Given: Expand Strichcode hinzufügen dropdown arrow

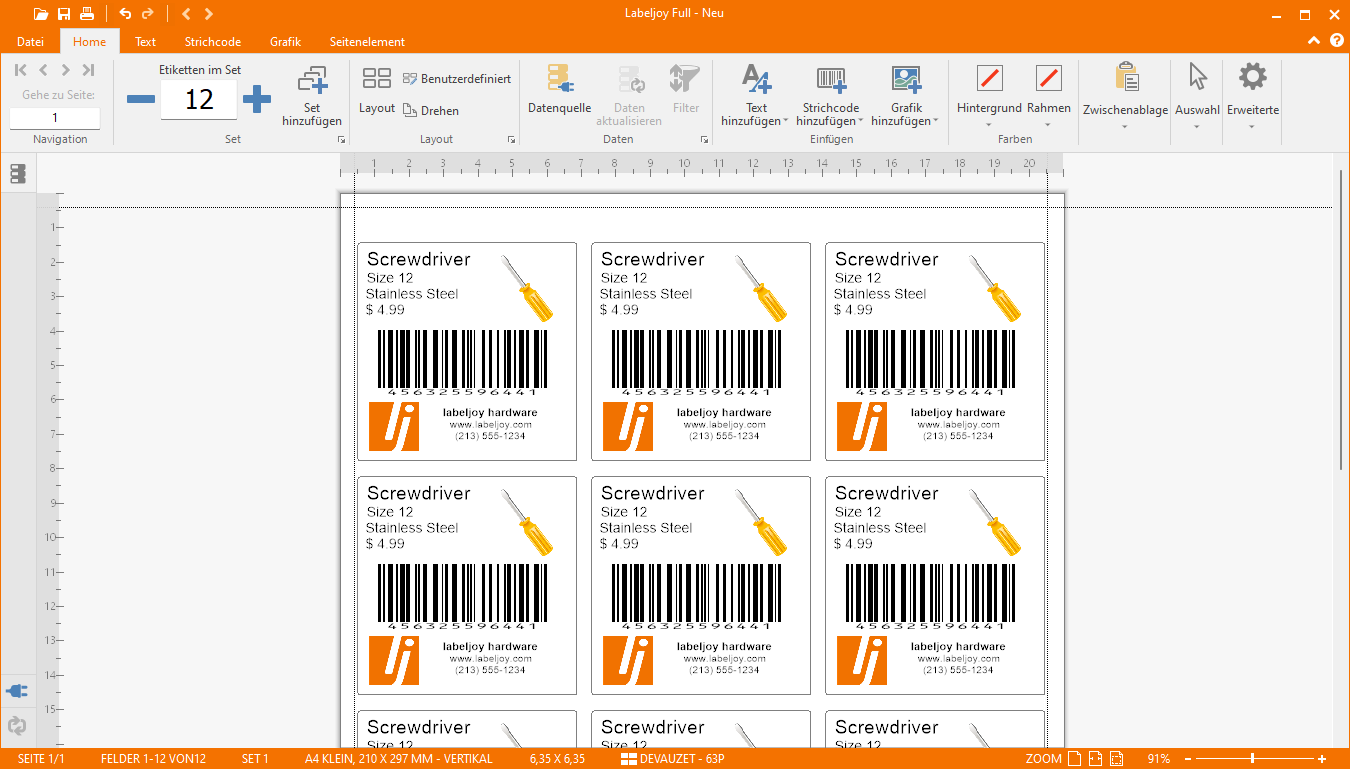Looking at the screenshot, I should coord(861,121).
